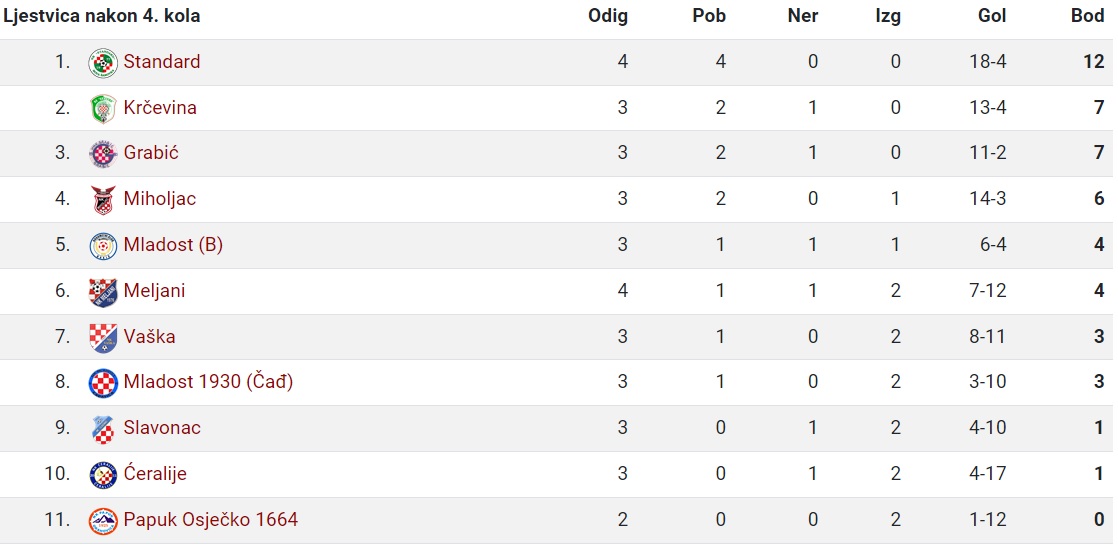Viewport: 1118px width, 545px height.
Task: Click the Ćeralije club crest icon
Action: (103, 474)
